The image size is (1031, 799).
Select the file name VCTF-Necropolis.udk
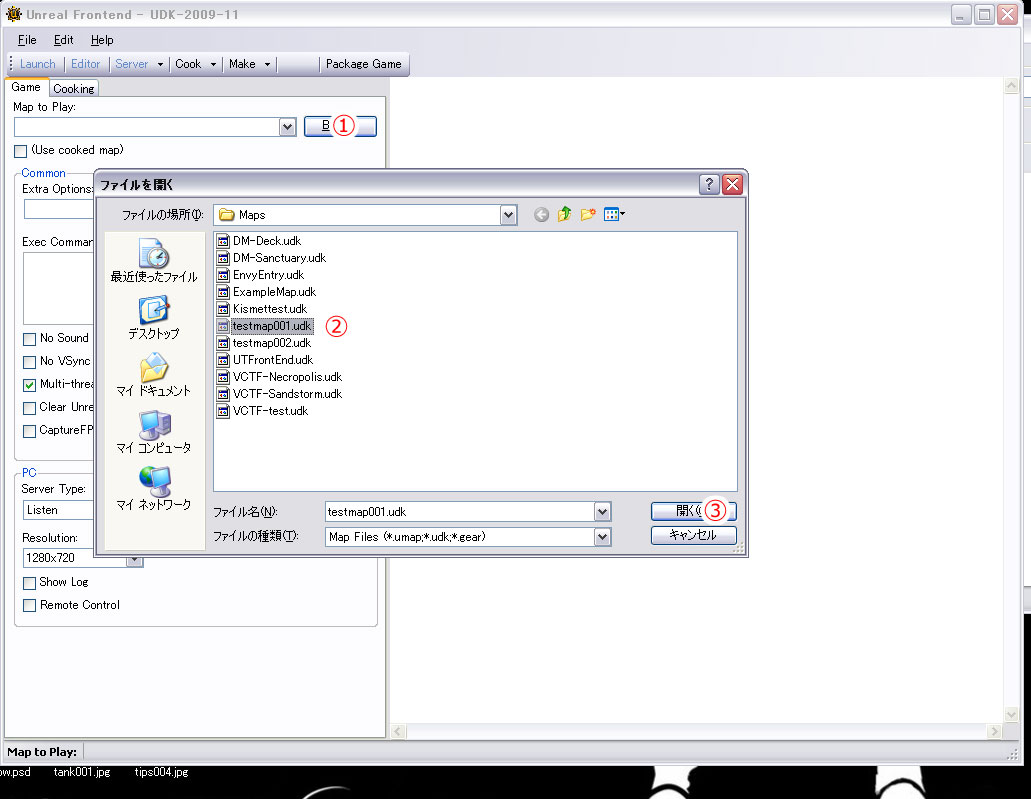(x=287, y=377)
